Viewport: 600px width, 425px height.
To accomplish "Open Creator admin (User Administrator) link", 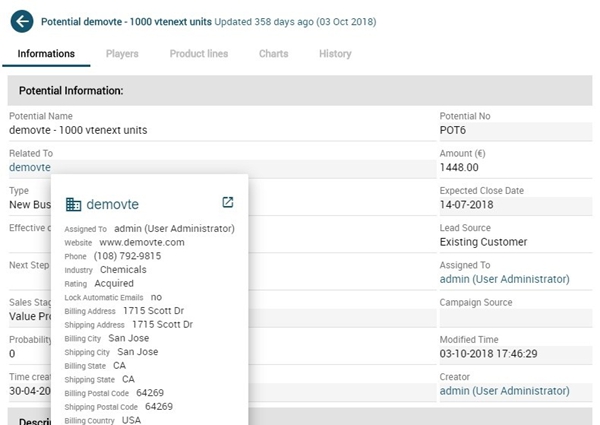I will (504, 391).
